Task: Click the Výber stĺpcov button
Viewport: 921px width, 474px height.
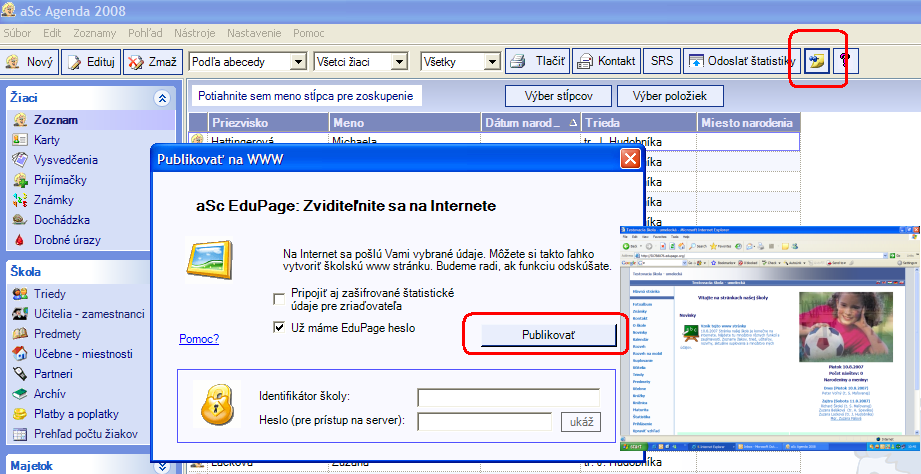Action: [x=559, y=96]
